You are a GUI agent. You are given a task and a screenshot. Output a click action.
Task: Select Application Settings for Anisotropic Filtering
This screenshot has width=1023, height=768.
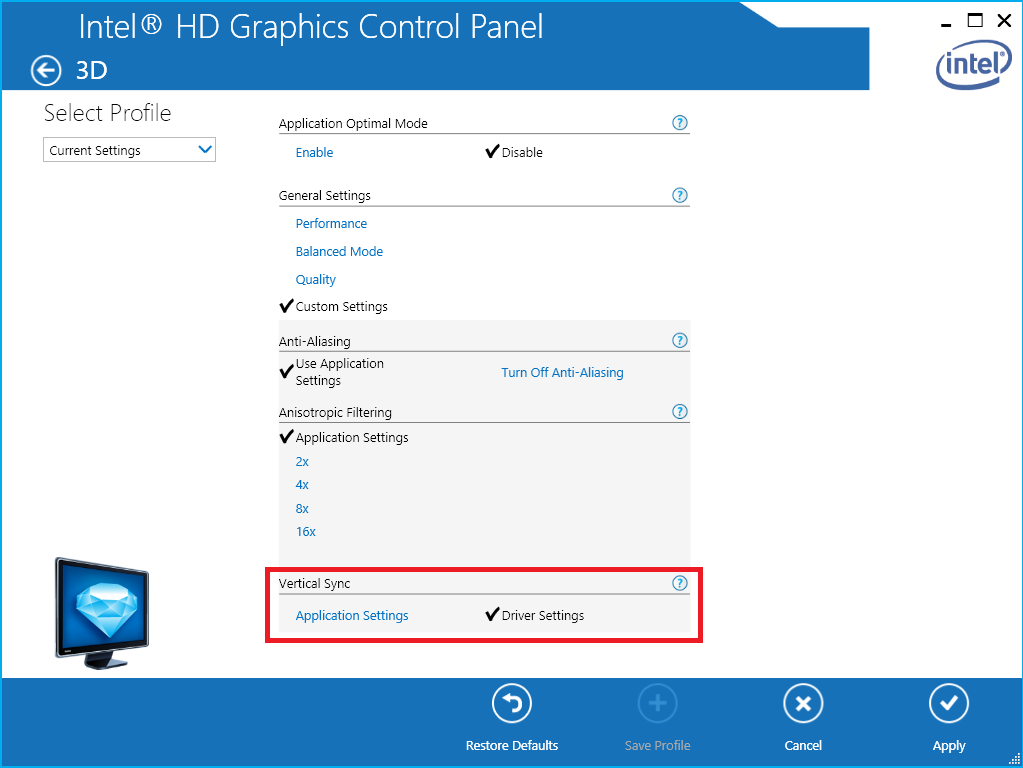352,438
